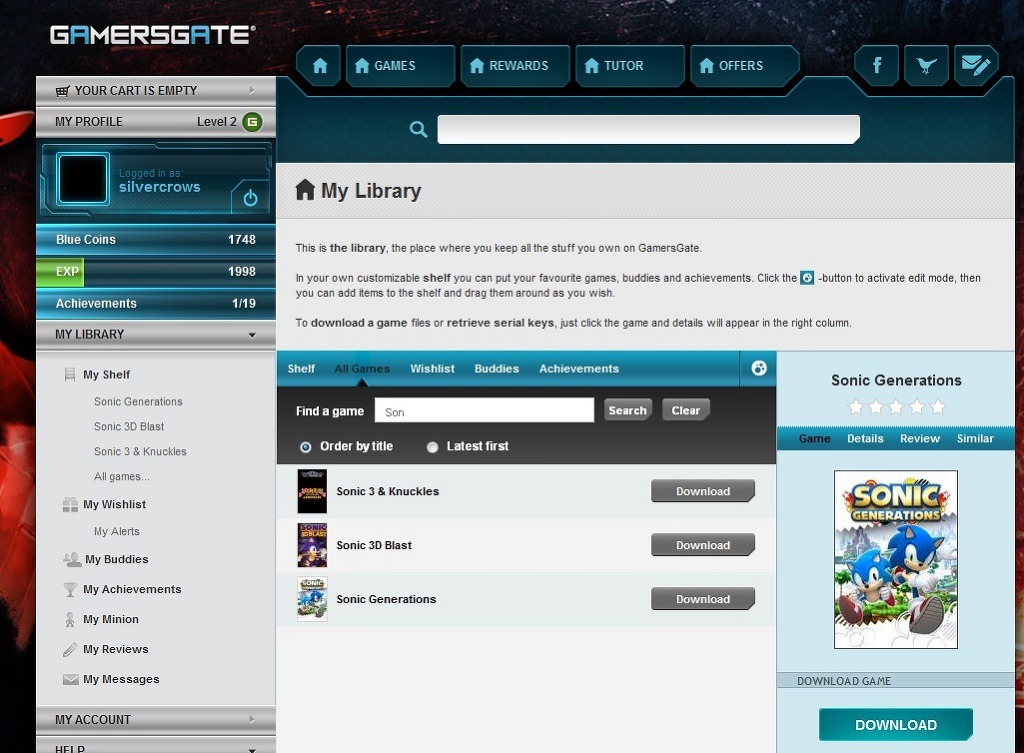The width and height of the screenshot is (1024, 753).
Task: Click the home icon in top navigation
Action: pyautogui.click(x=320, y=66)
